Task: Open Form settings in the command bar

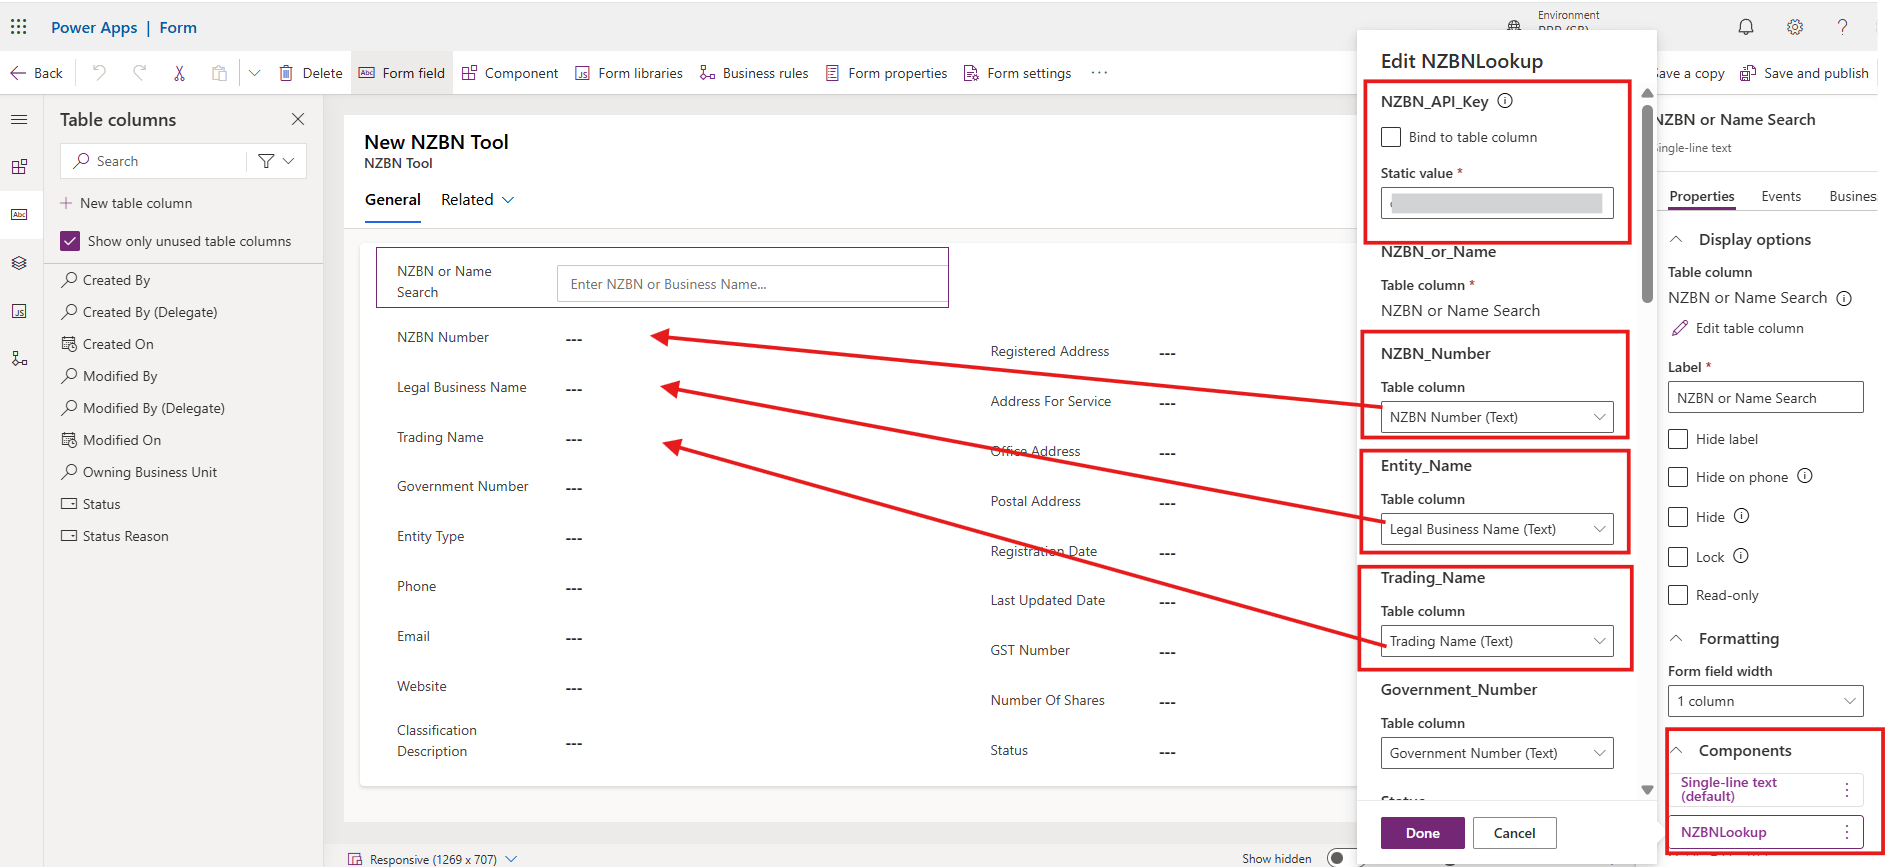Action: (1017, 73)
